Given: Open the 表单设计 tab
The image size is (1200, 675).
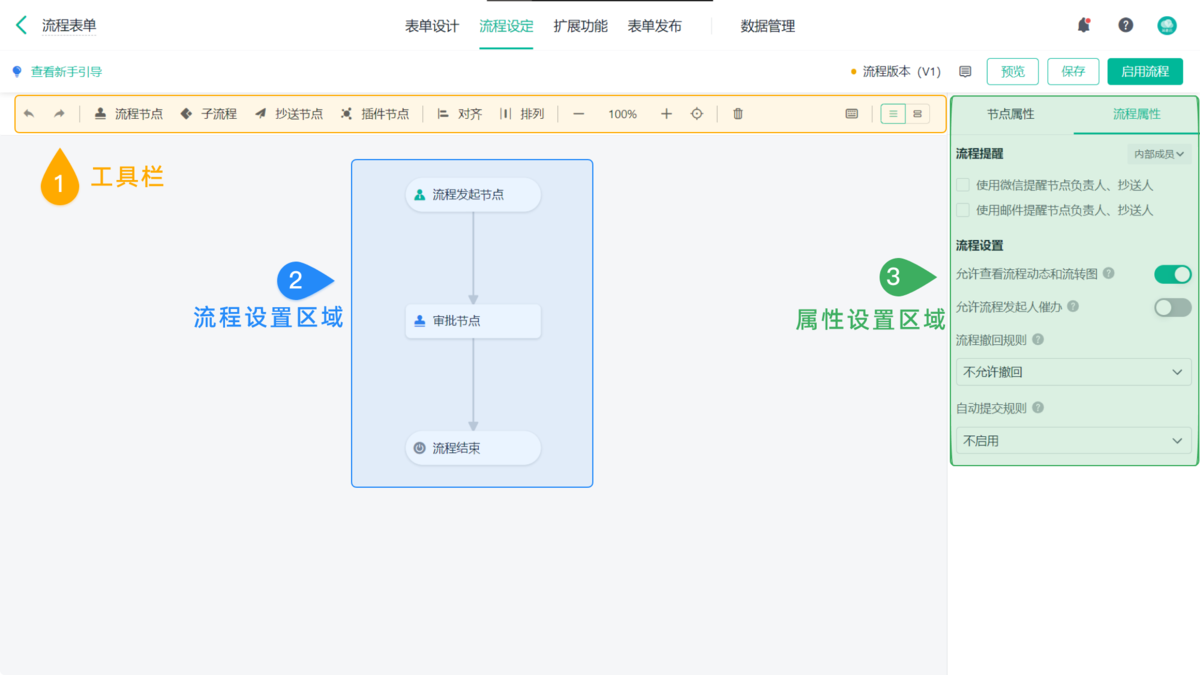Looking at the screenshot, I should (x=432, y=26).
